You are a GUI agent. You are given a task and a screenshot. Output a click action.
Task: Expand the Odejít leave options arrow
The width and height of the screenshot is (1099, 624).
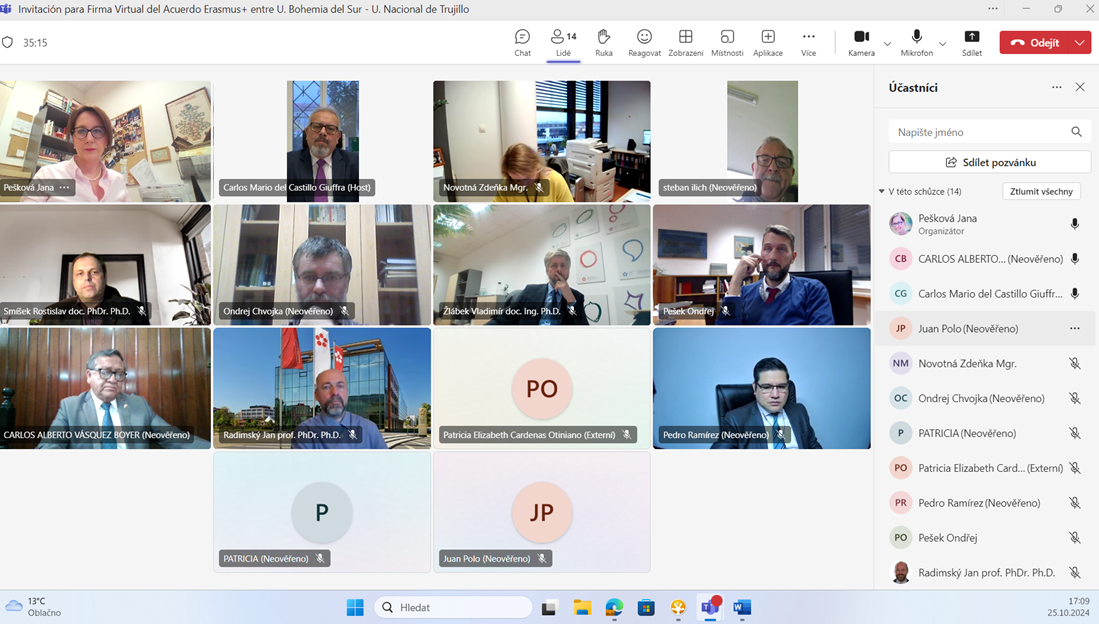1080,43
